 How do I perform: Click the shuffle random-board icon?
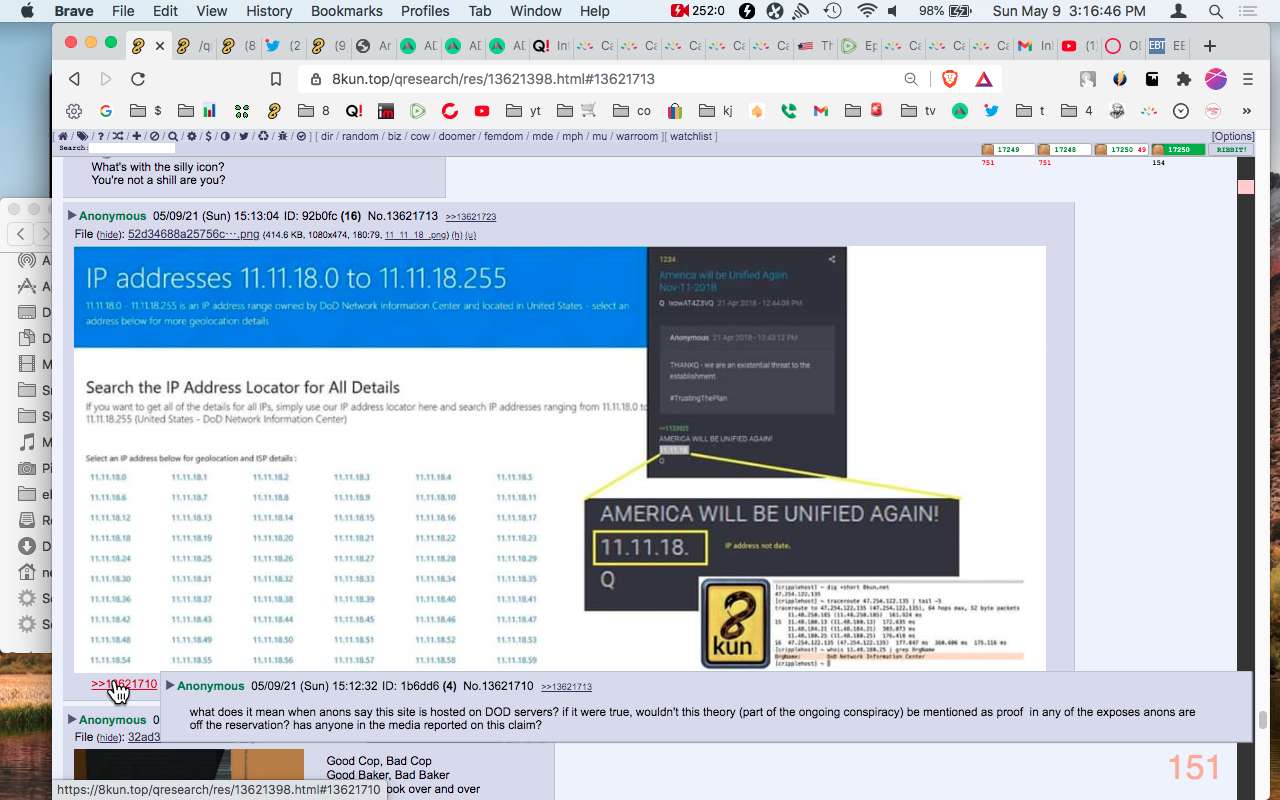(118, 136)
